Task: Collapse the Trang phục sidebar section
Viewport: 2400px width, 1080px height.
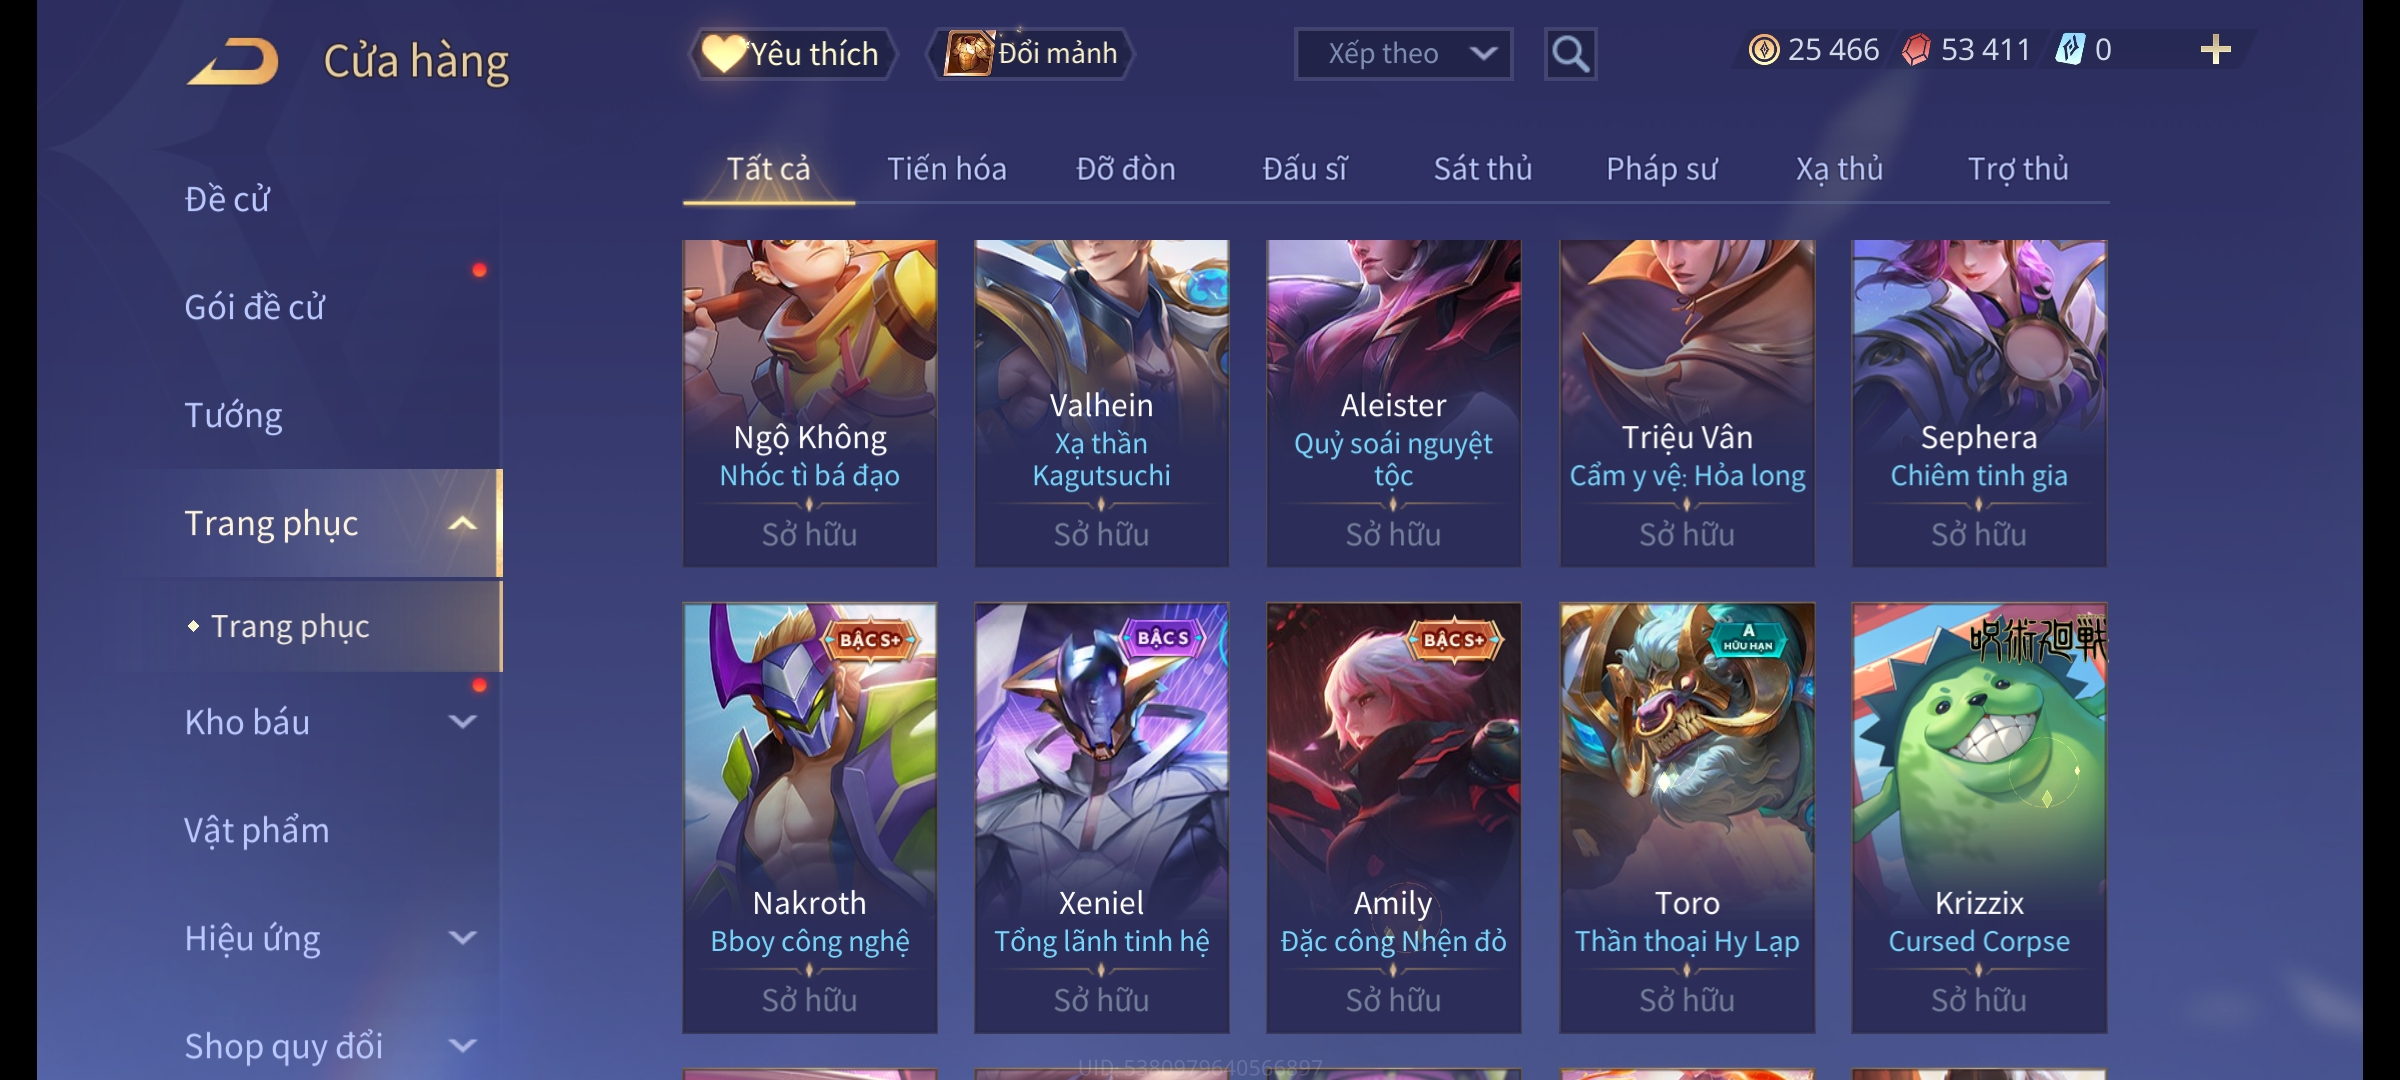Action: tap(462, 523)
